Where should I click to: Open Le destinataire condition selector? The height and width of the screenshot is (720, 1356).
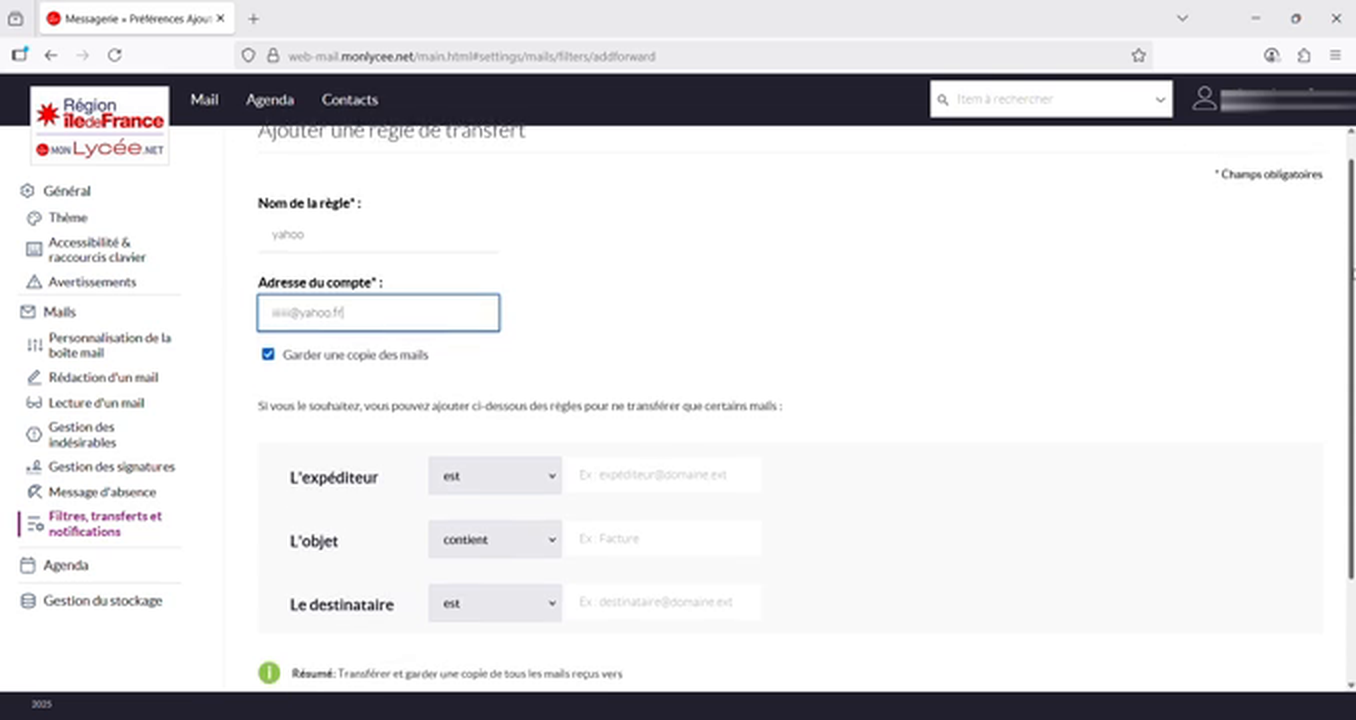point(494,602)
